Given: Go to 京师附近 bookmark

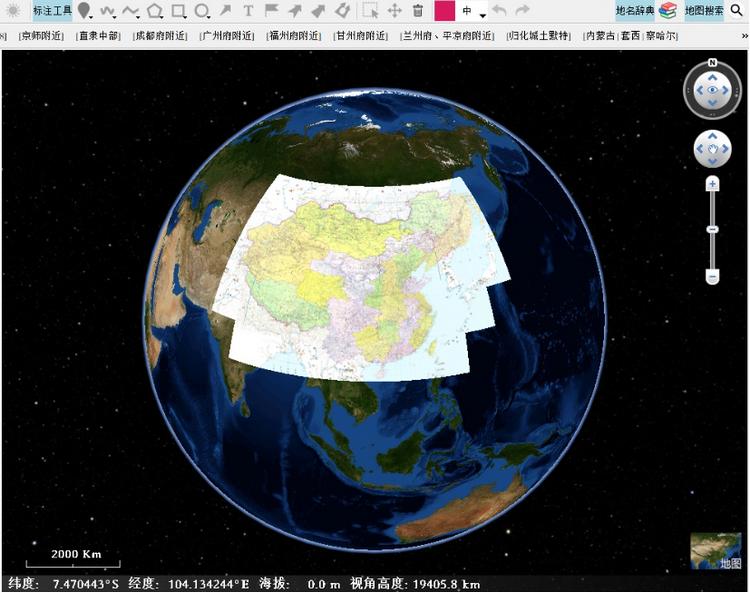Looking at the screenshot, I should (42, 36).
